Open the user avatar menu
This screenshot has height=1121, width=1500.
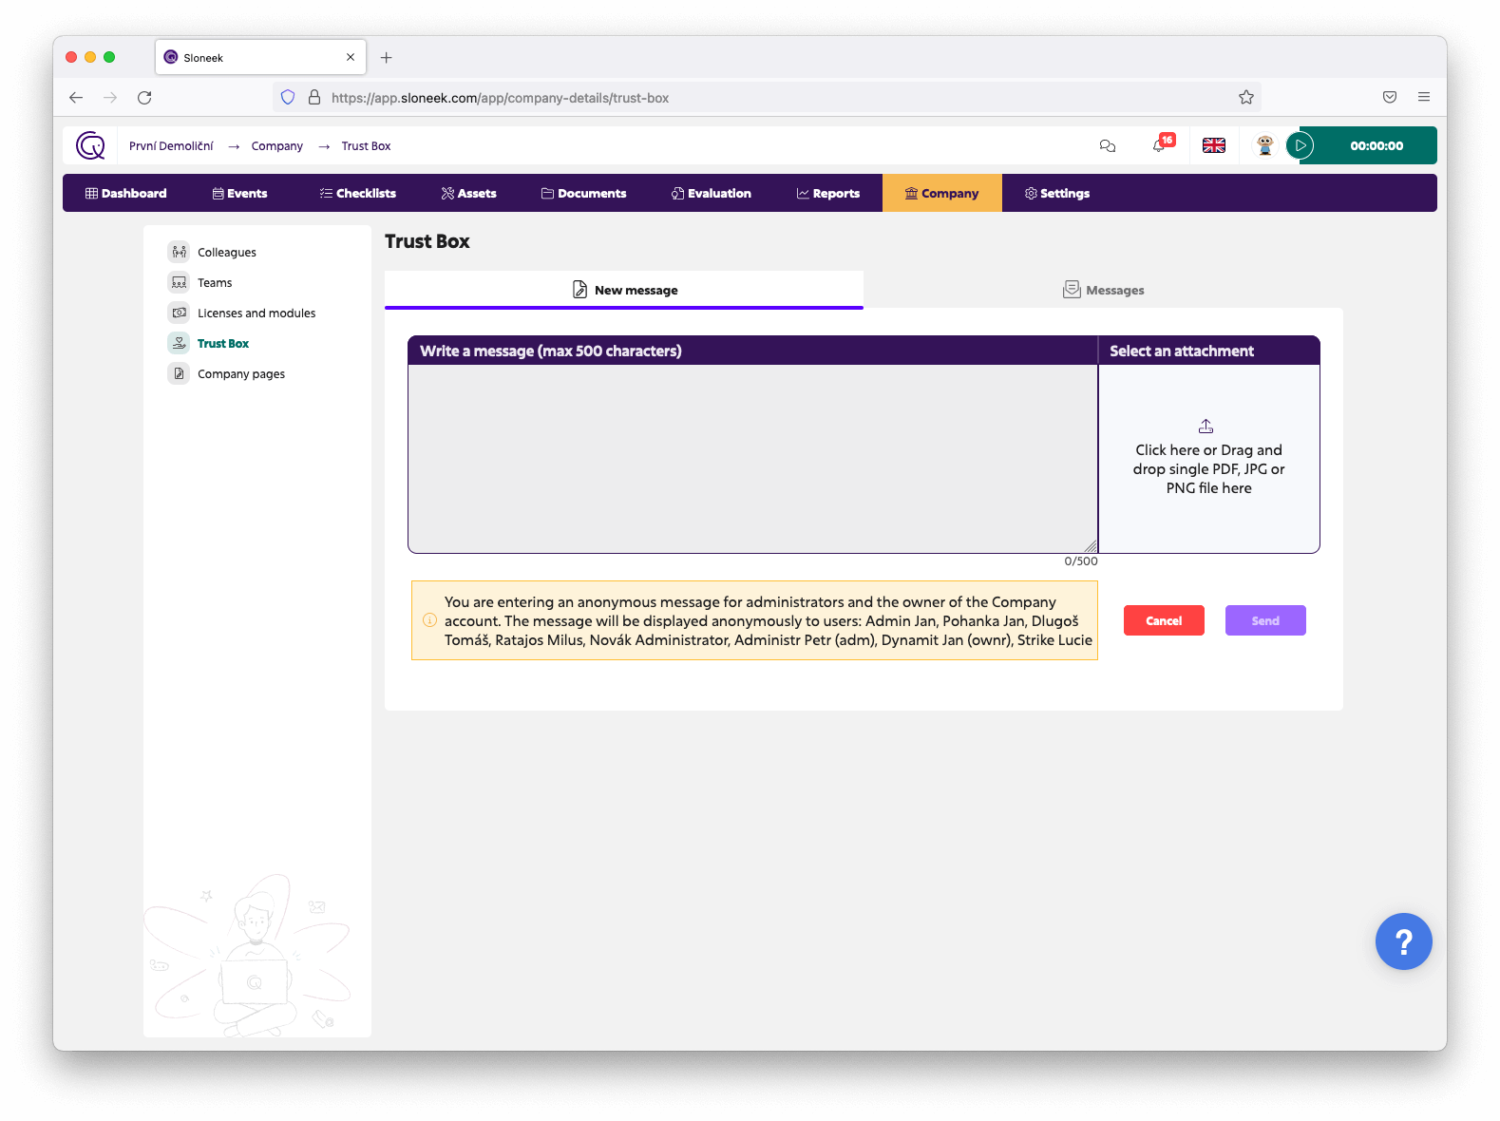1264,146
